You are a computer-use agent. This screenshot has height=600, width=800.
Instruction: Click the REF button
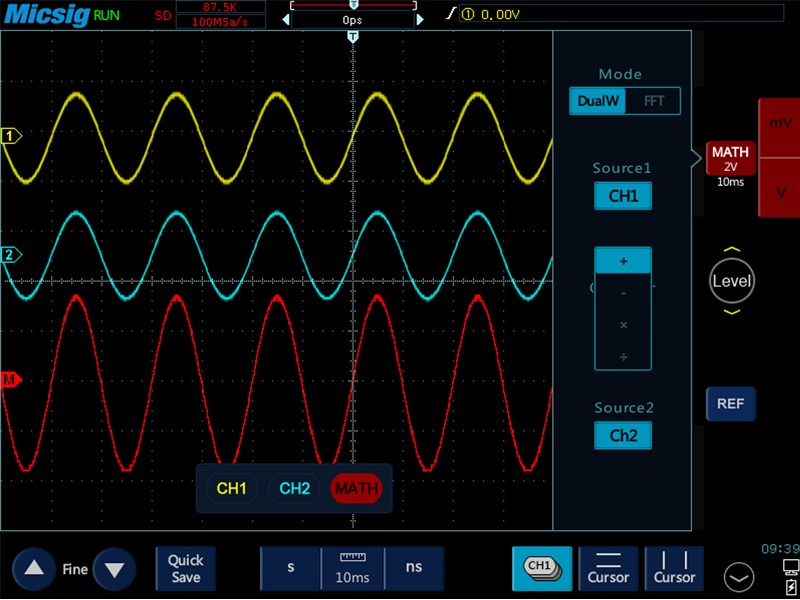coord(730,404)
